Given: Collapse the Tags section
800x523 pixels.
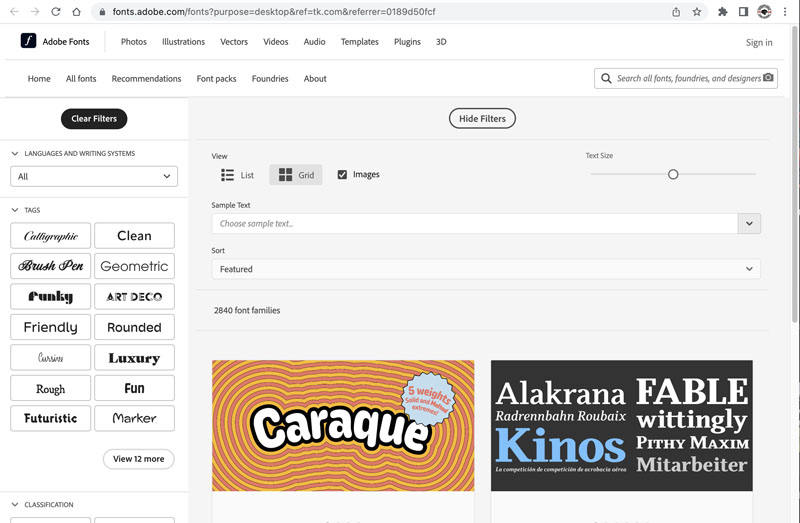Looking at the screenshot, I should coord(15,210).
